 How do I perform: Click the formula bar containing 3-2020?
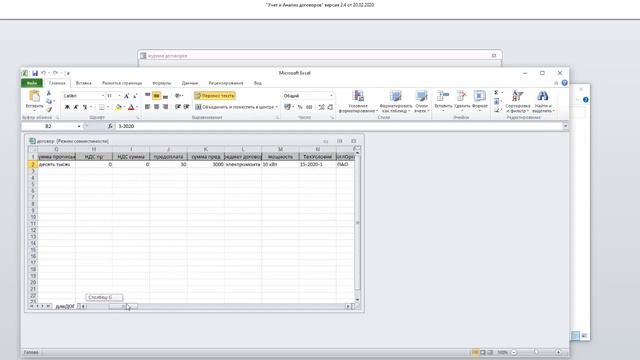pos(339,127)
